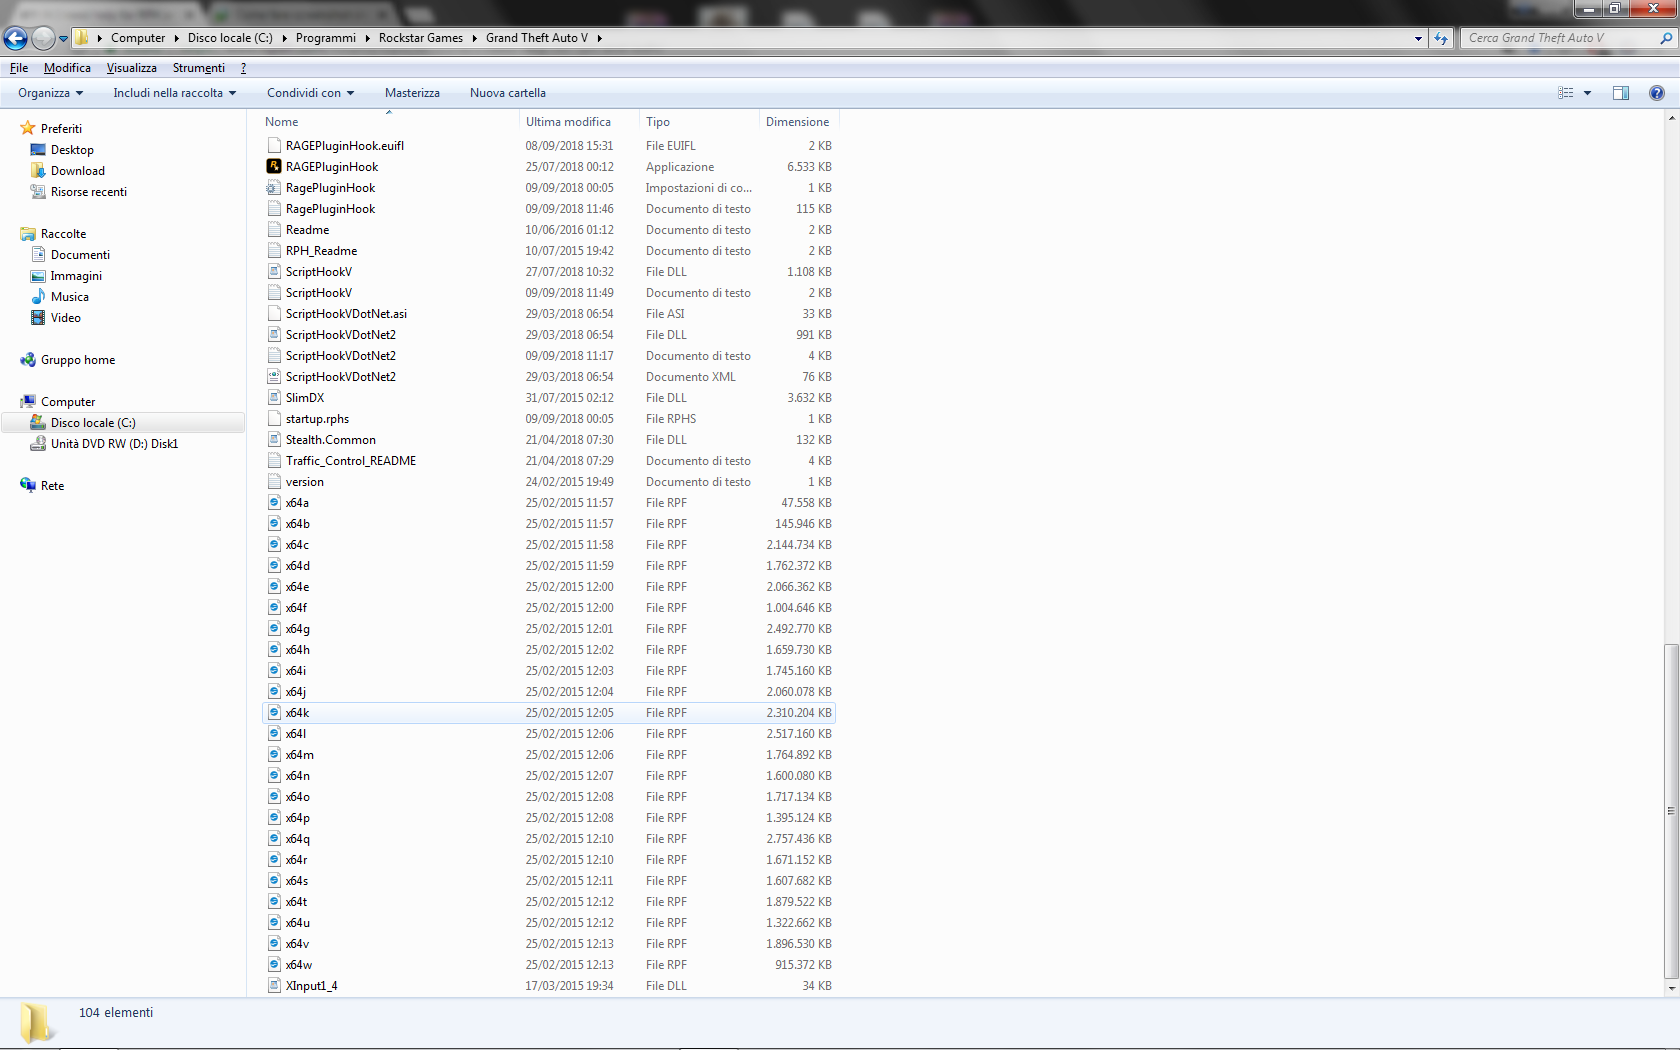Click the Video library icon
The image size is (1680, 1050).
tap(38, 317)
